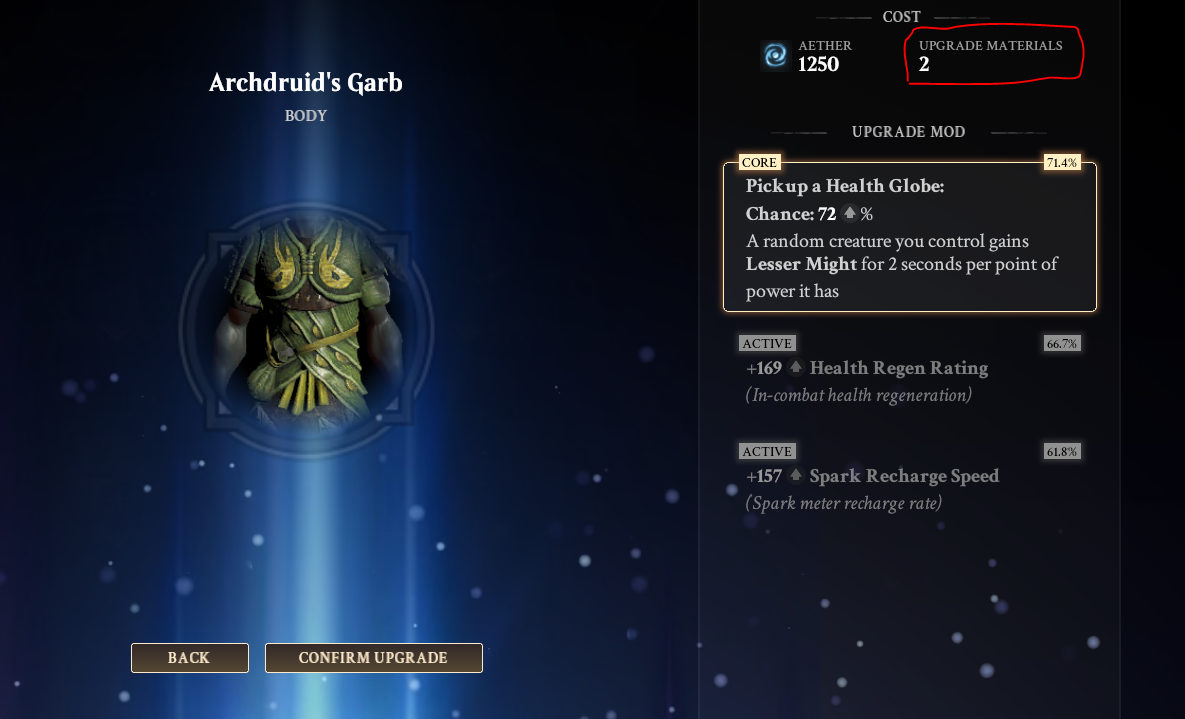Select the Spark Recharge Speed mod

910,479
